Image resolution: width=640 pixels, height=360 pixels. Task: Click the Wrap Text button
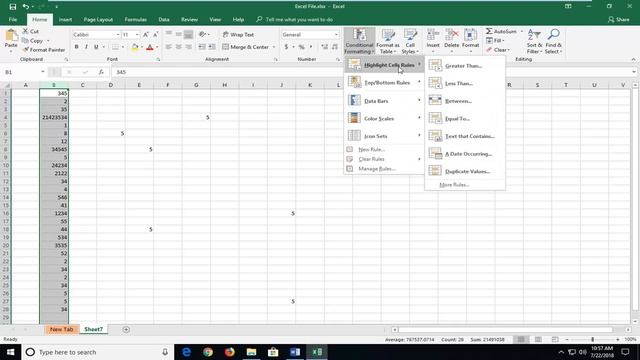coord(238,35)
